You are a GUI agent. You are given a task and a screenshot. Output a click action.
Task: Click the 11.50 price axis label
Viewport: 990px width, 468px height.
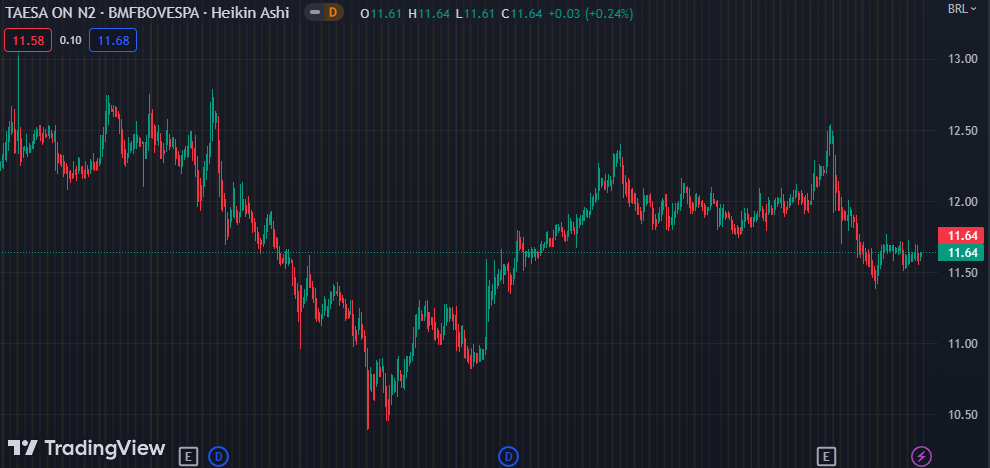pos(963,272)
